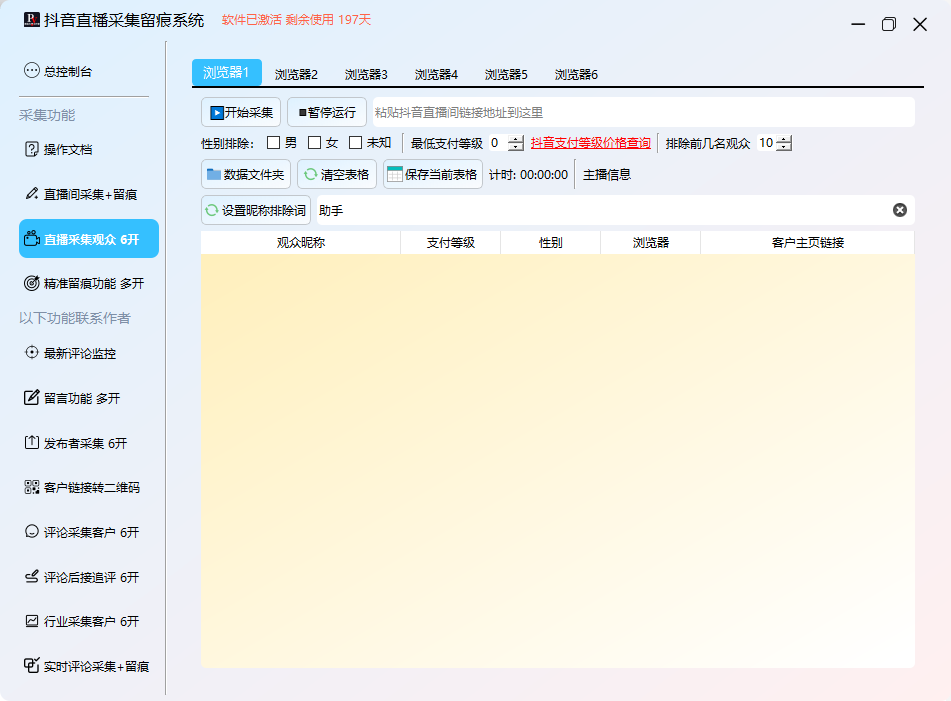Select the 最低支付等级 number field
Image resolution: width=951 pixels, height=701 pixels.
point(499,143)
